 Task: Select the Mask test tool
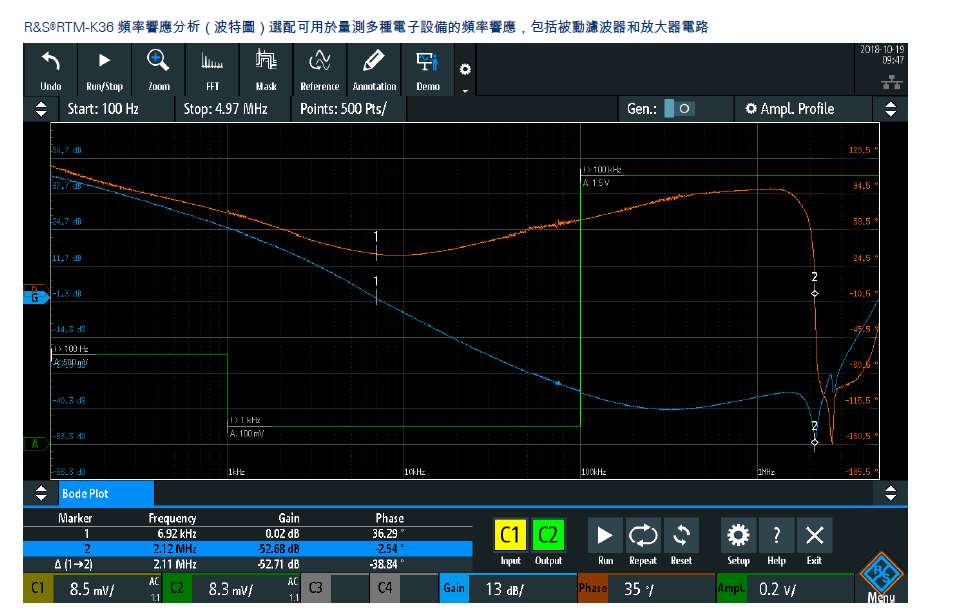(x=266, y=70)
